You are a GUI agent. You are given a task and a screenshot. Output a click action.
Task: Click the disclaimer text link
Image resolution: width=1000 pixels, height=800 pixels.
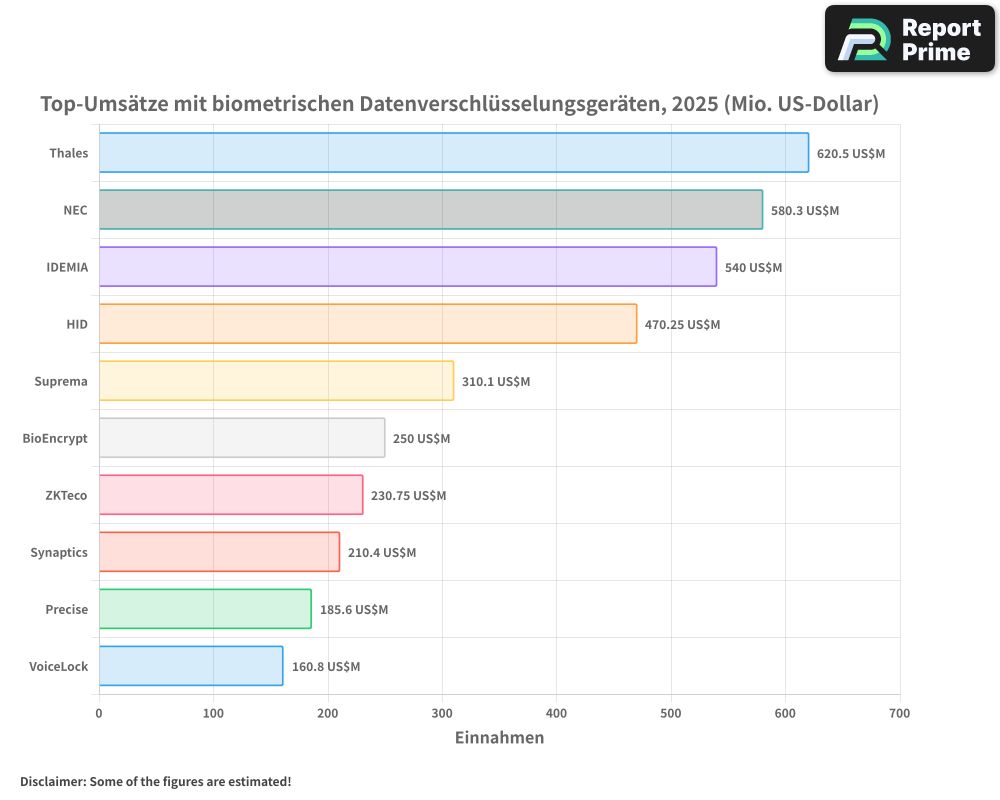pyautogui.click(x=155, y=782)
